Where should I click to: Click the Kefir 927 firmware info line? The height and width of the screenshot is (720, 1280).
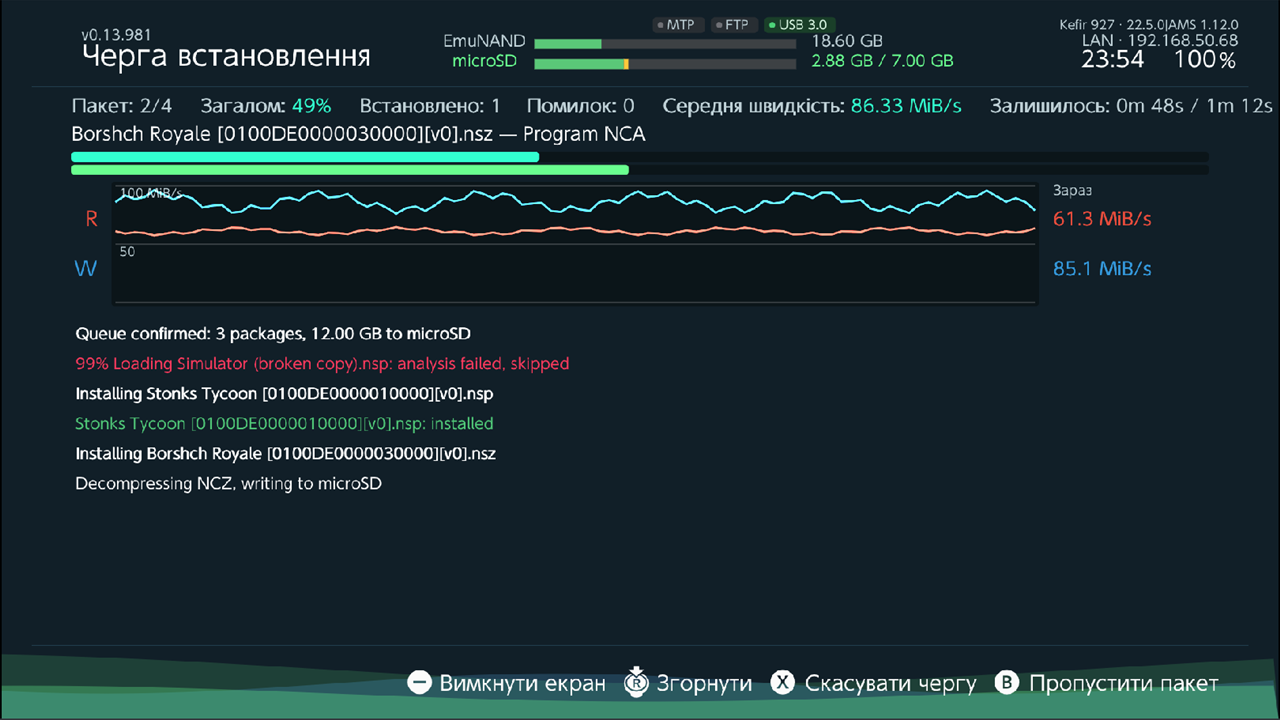1149,24
